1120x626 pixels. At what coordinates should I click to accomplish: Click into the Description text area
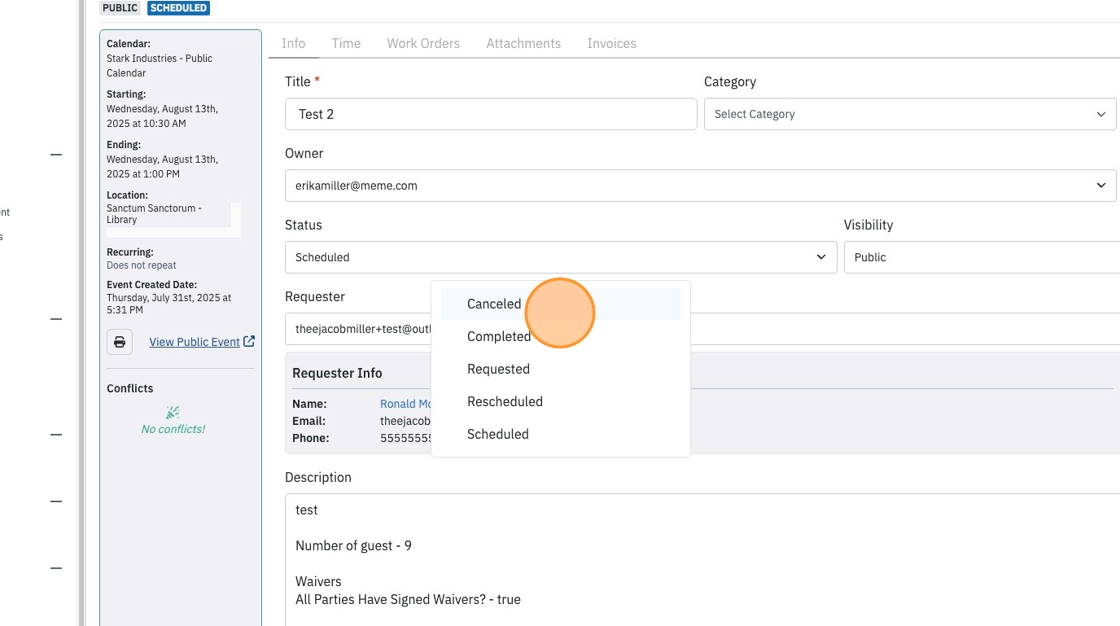[702, 560]
